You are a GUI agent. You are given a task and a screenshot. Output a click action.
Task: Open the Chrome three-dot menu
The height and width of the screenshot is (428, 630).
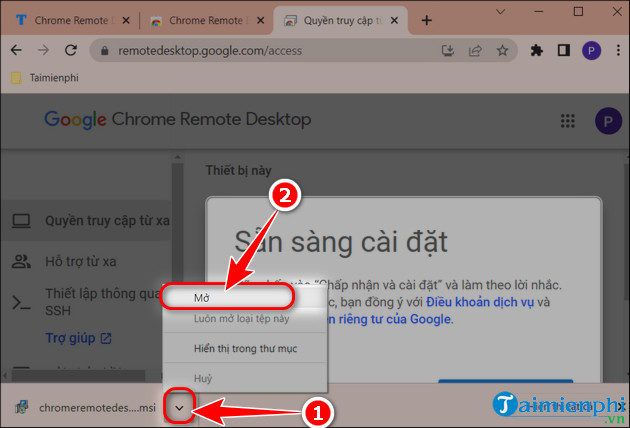pos(618,51)
